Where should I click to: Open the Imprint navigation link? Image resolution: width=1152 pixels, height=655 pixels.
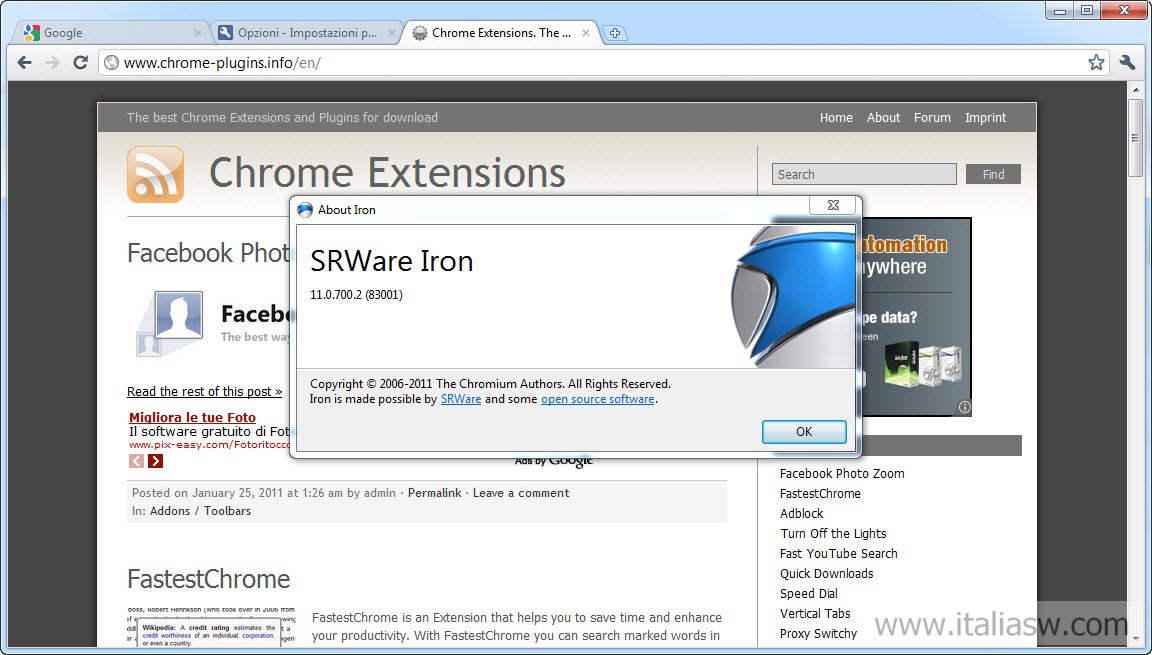tap(985, 117)
